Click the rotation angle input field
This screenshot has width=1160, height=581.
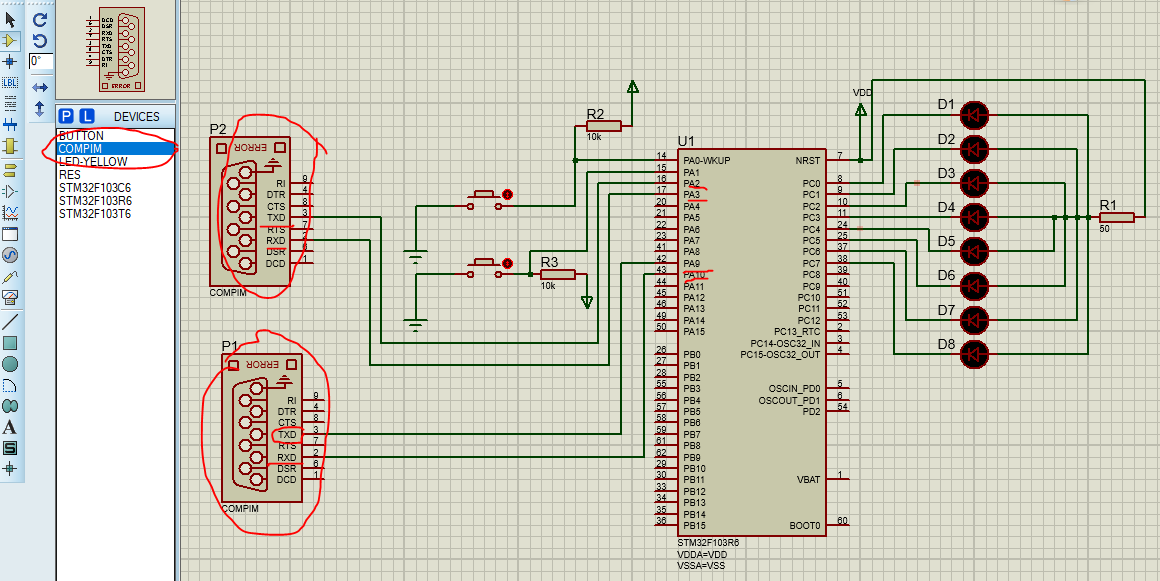(x=41, y=61)
